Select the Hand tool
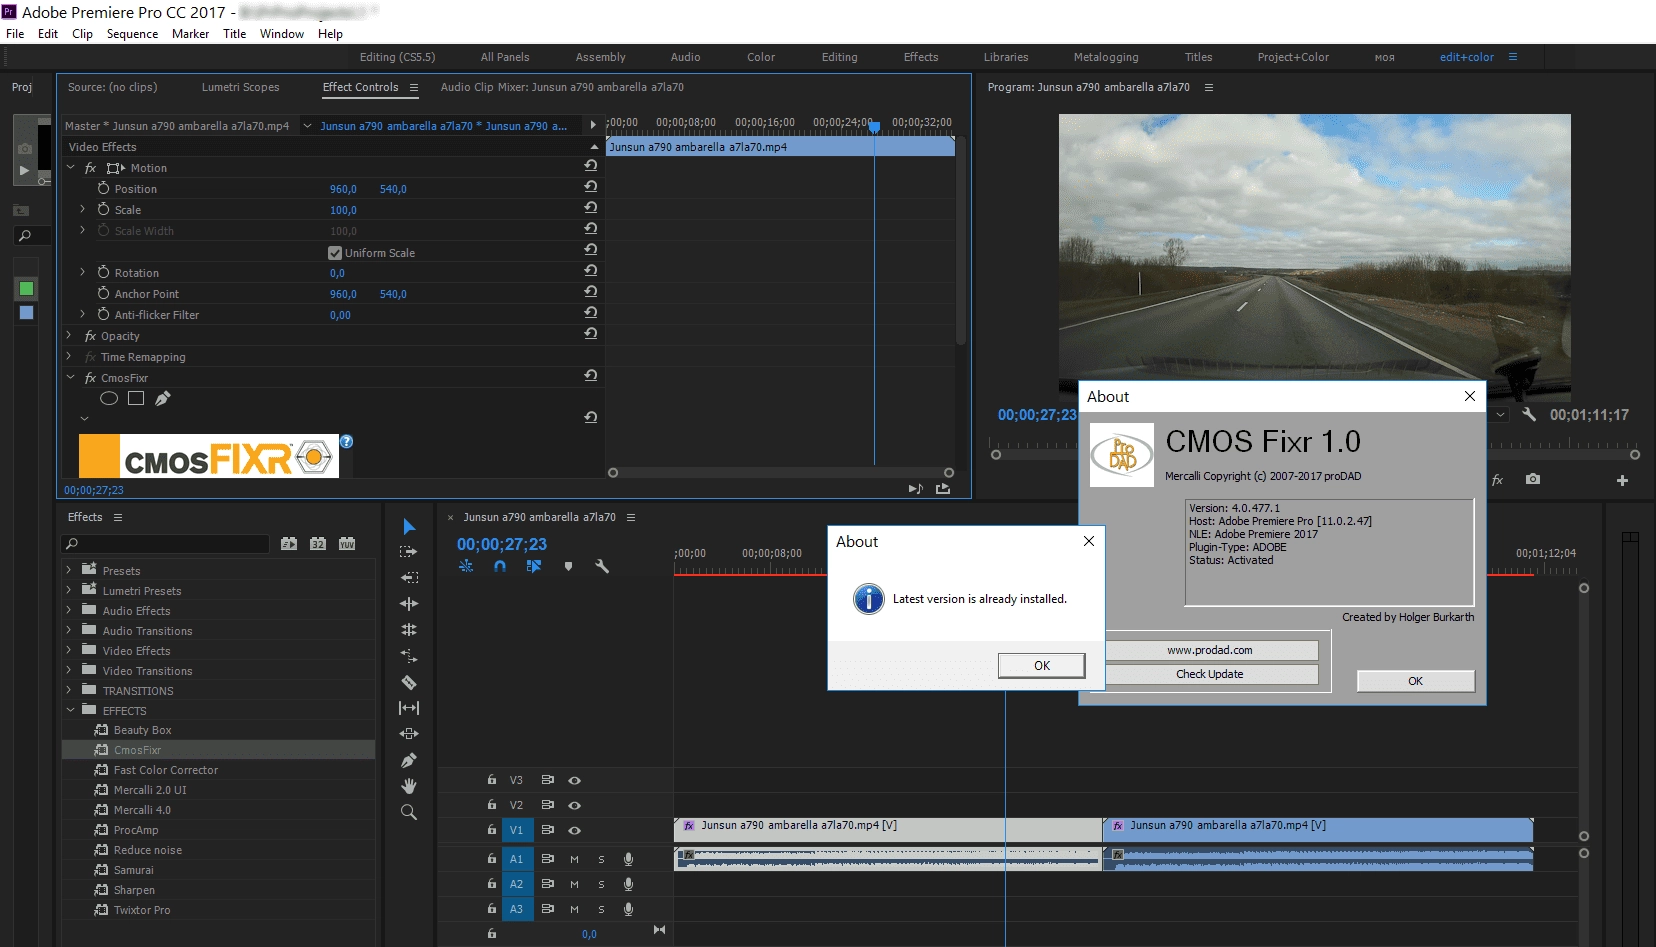1656x947 pixels. pyautogui.click(x=409, y=786)
